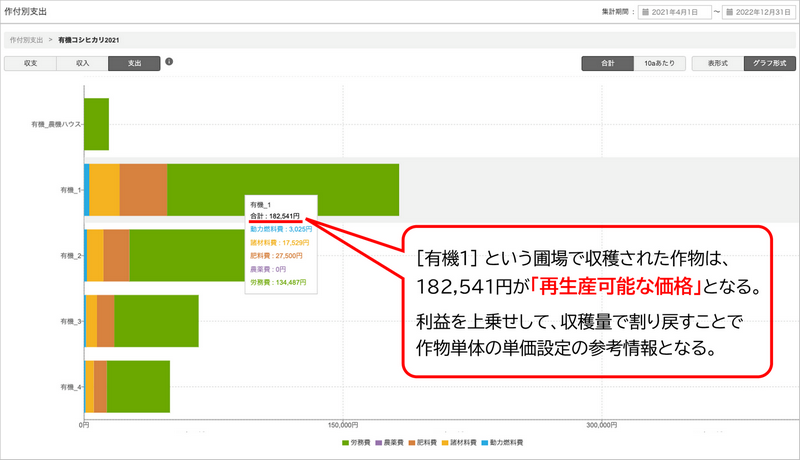800x460 pixels.
Task: Switch to 10aあたり display mode
Action: [659, 63]
